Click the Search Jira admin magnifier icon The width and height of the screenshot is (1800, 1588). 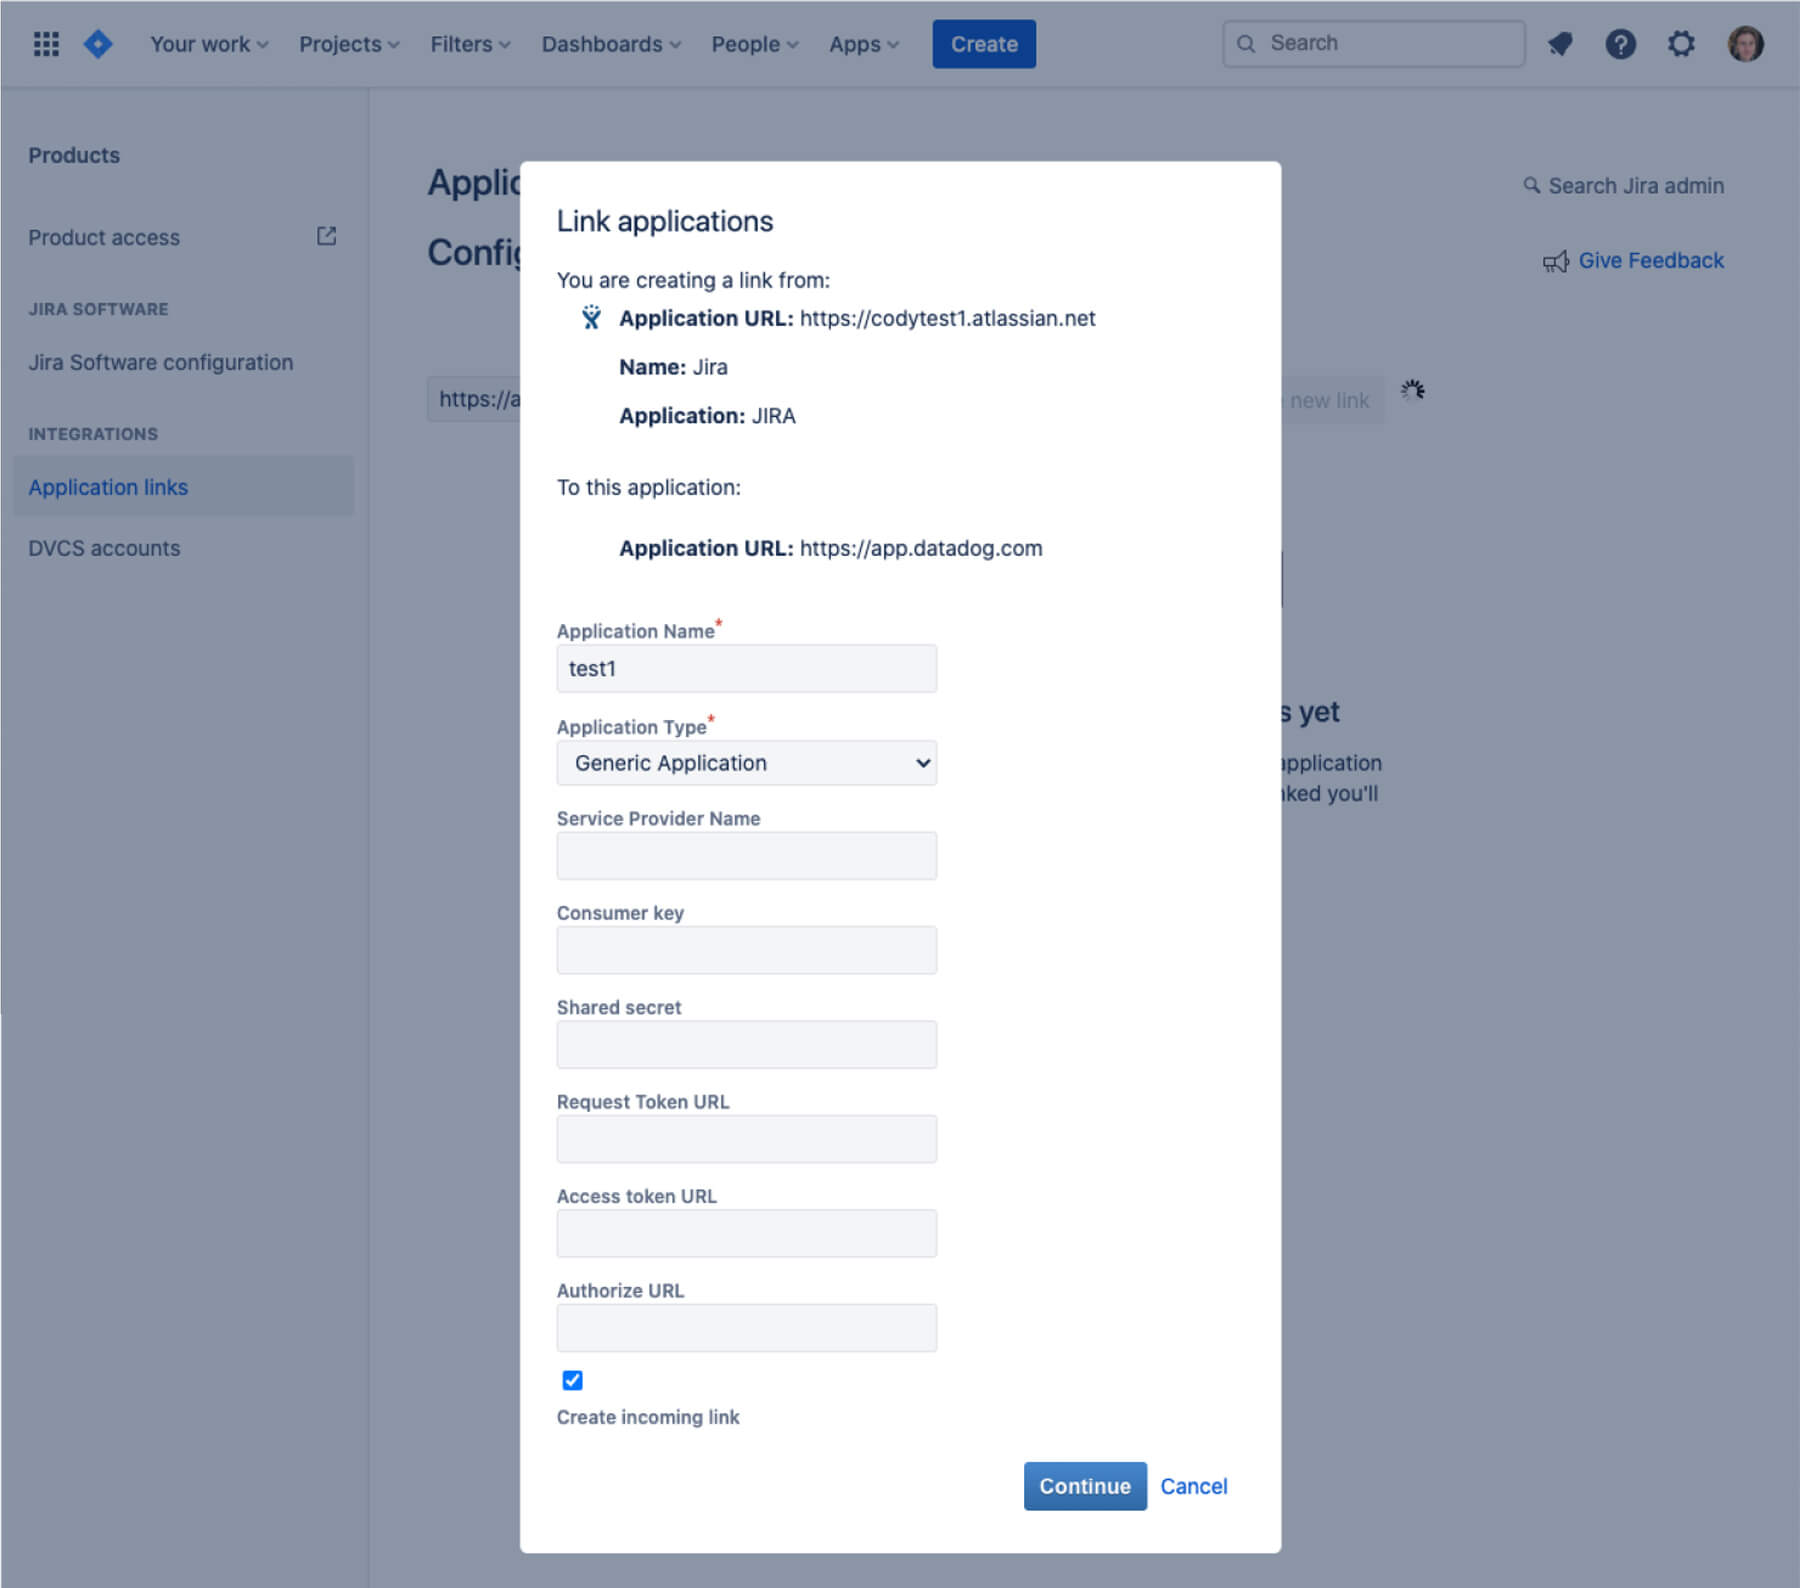(1531, 186)
